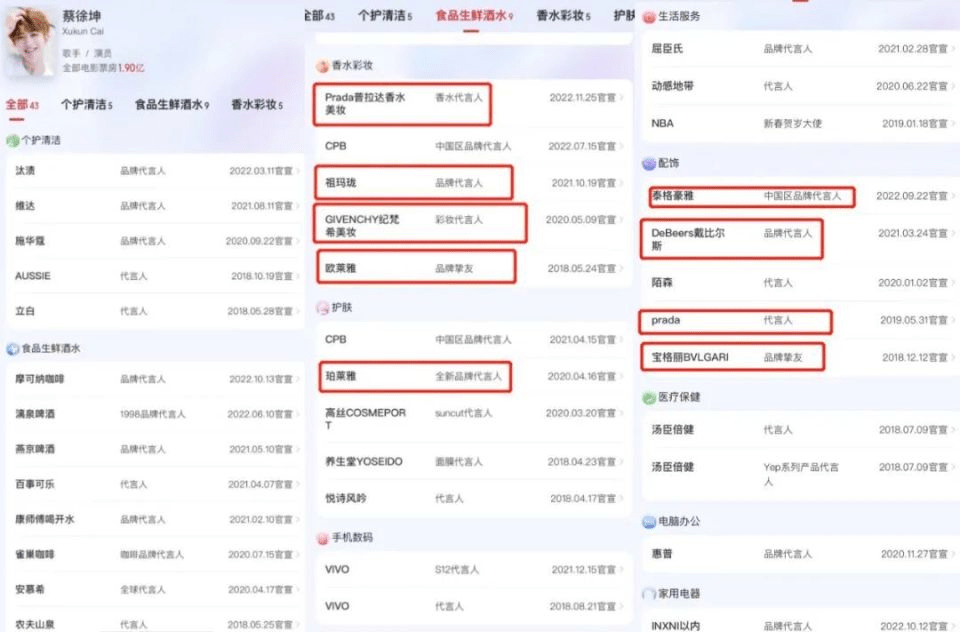Open the 施华蔻 endorsement entry

156,241
